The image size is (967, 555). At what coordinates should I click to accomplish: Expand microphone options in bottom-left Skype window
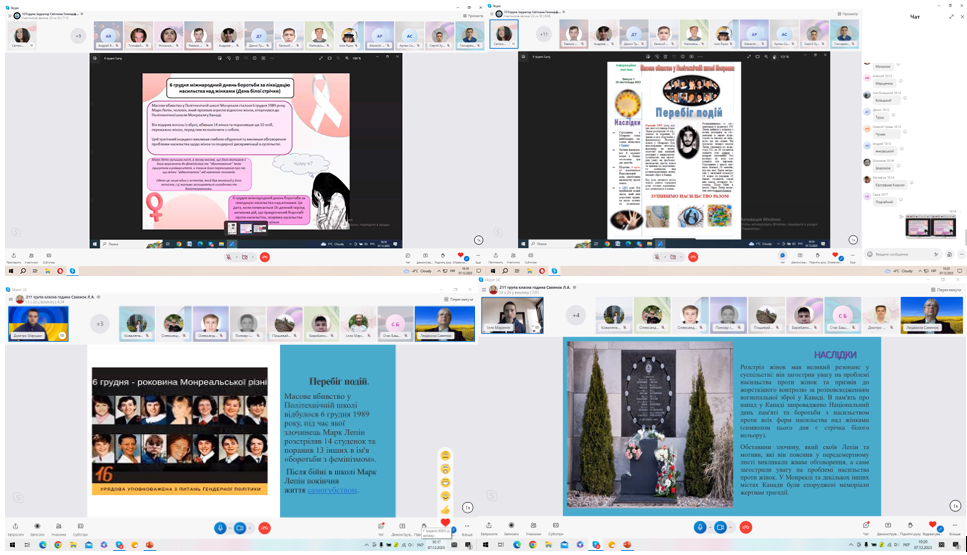[229, 528]
